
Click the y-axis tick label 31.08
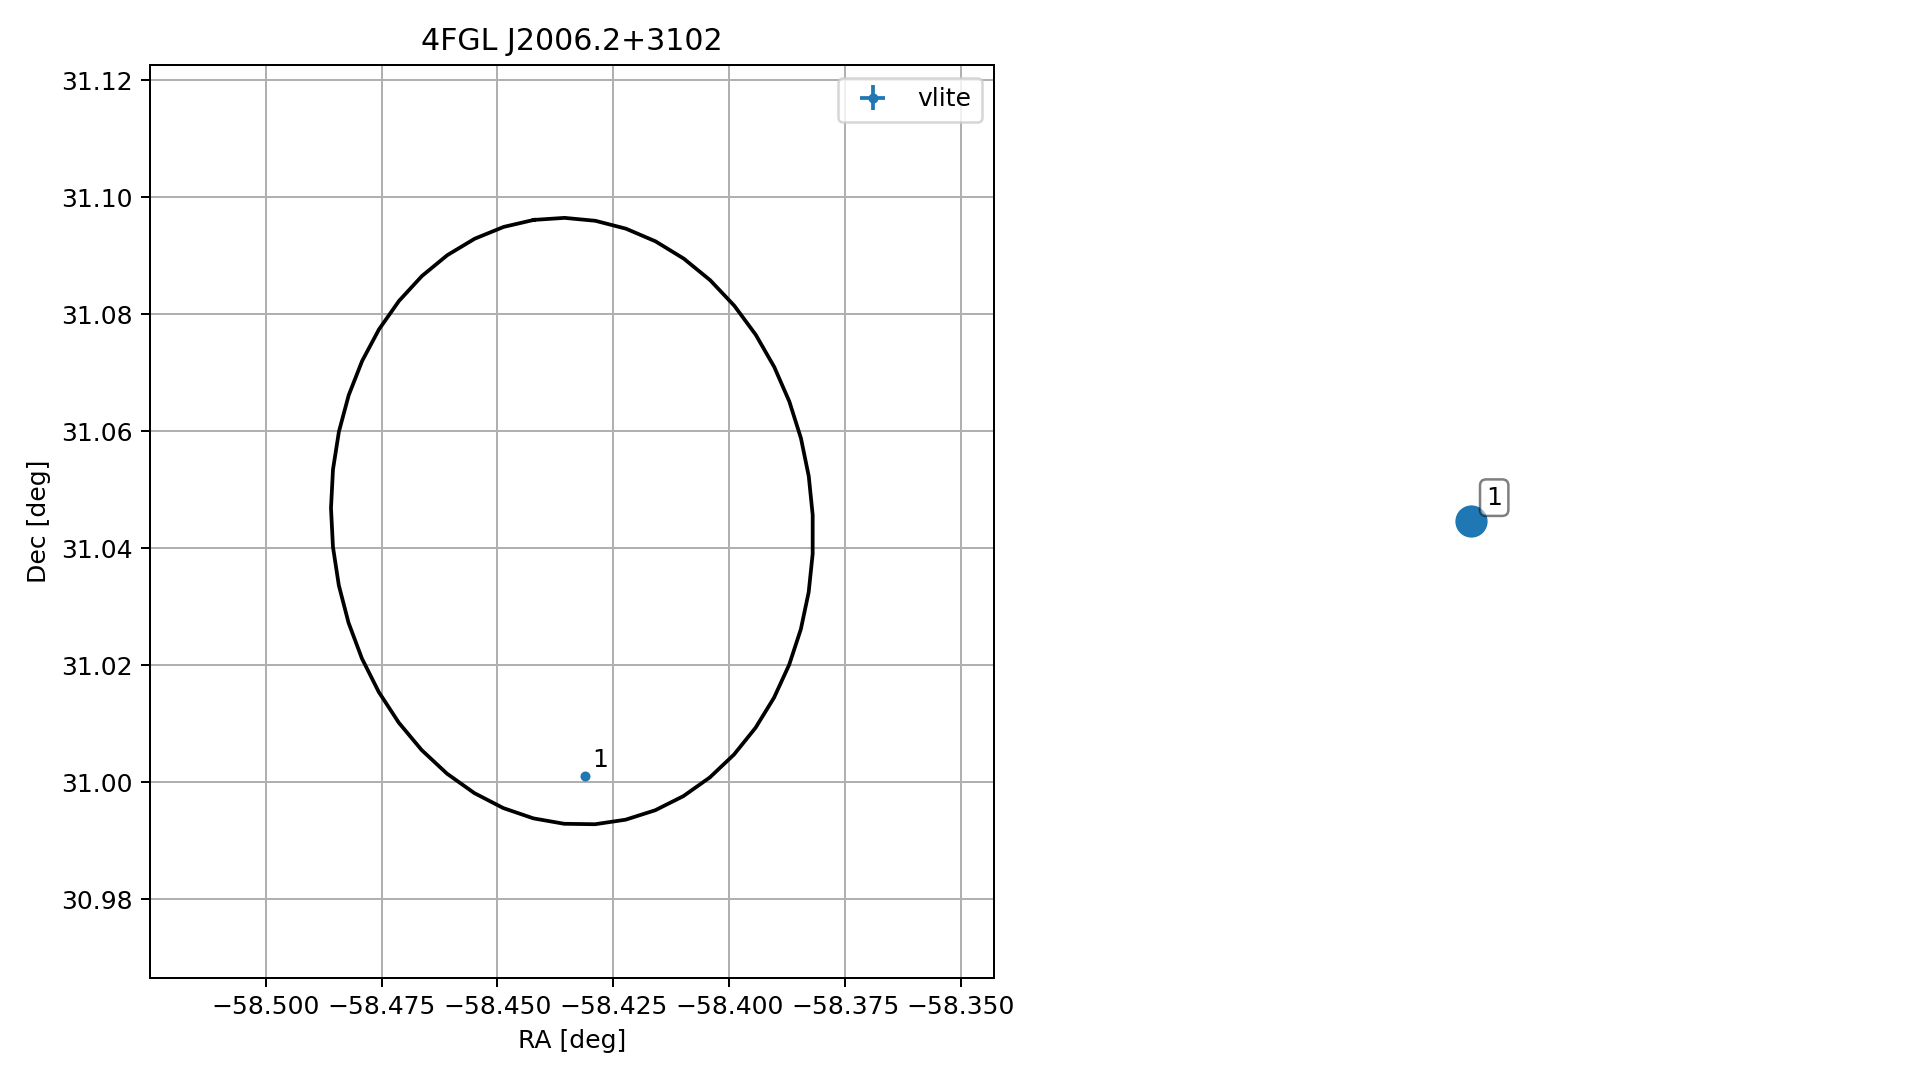tap(97, 315)
